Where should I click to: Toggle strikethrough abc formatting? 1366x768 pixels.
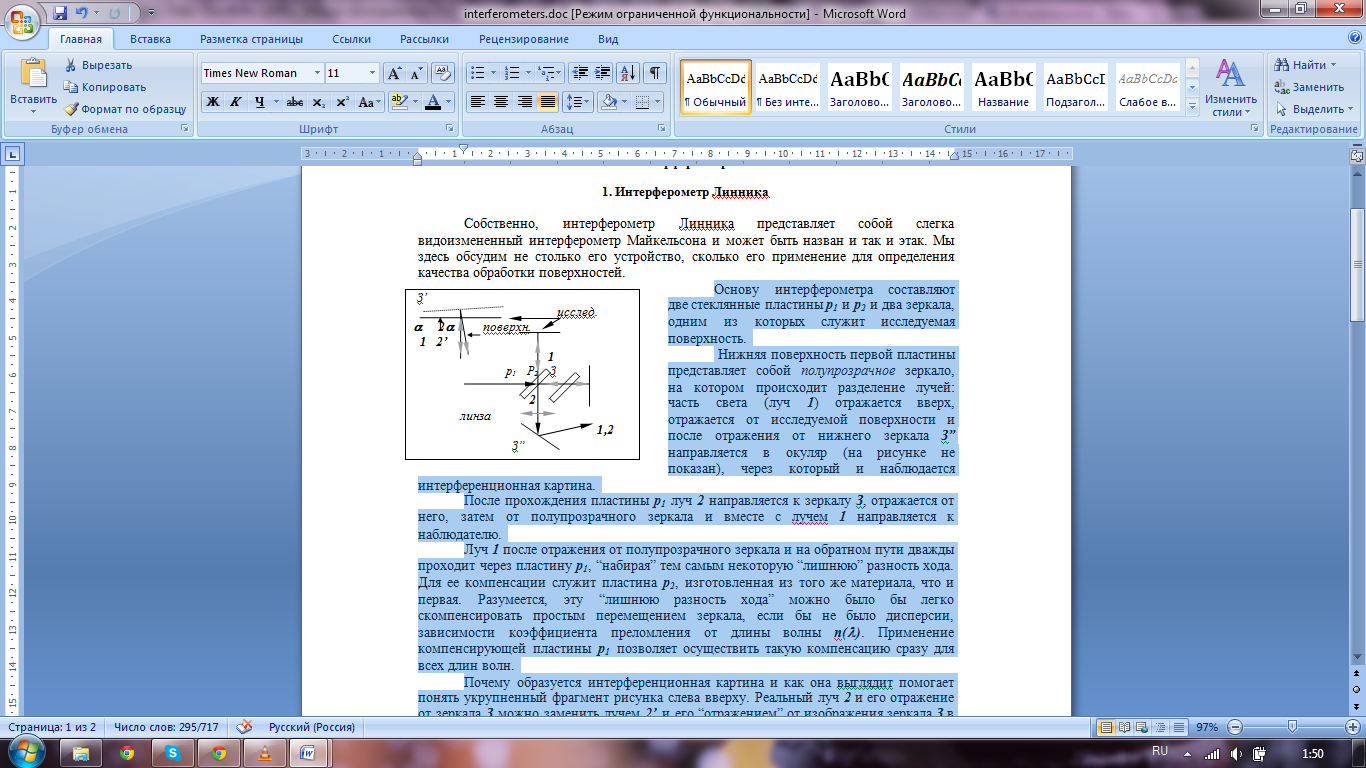pyautogui.click(x=295, y=102)
